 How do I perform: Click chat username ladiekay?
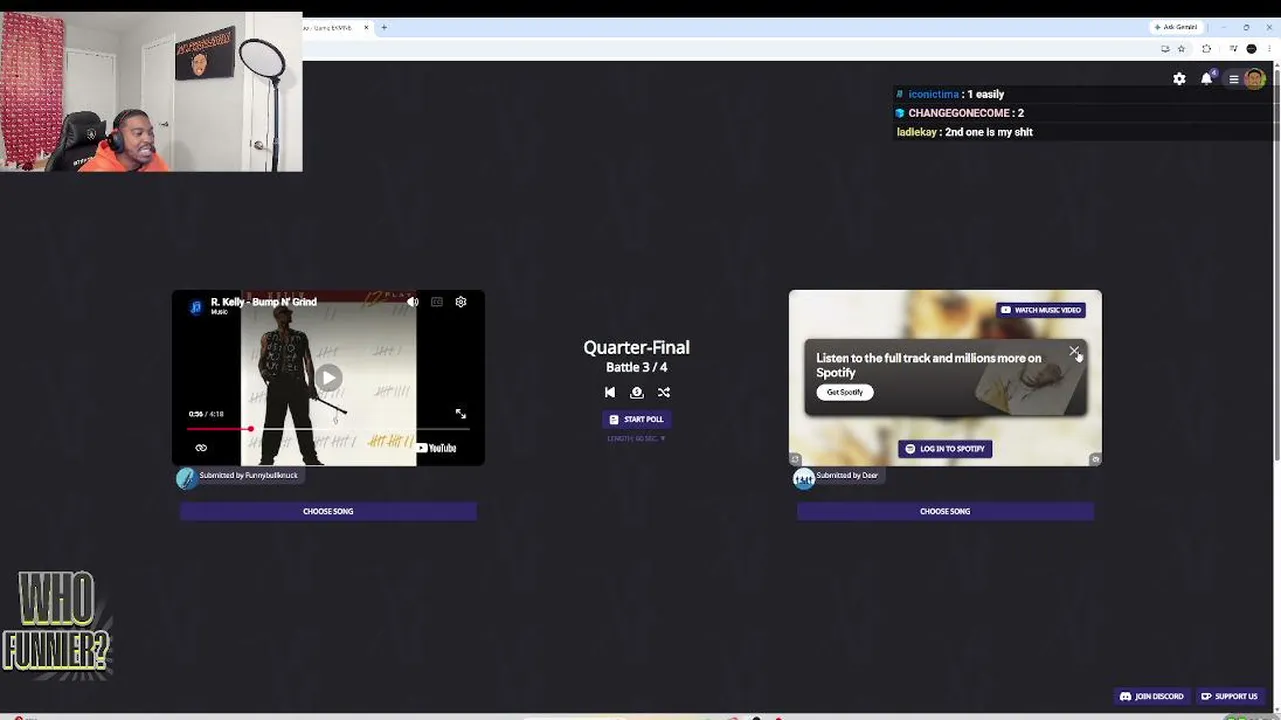[917, 132]
